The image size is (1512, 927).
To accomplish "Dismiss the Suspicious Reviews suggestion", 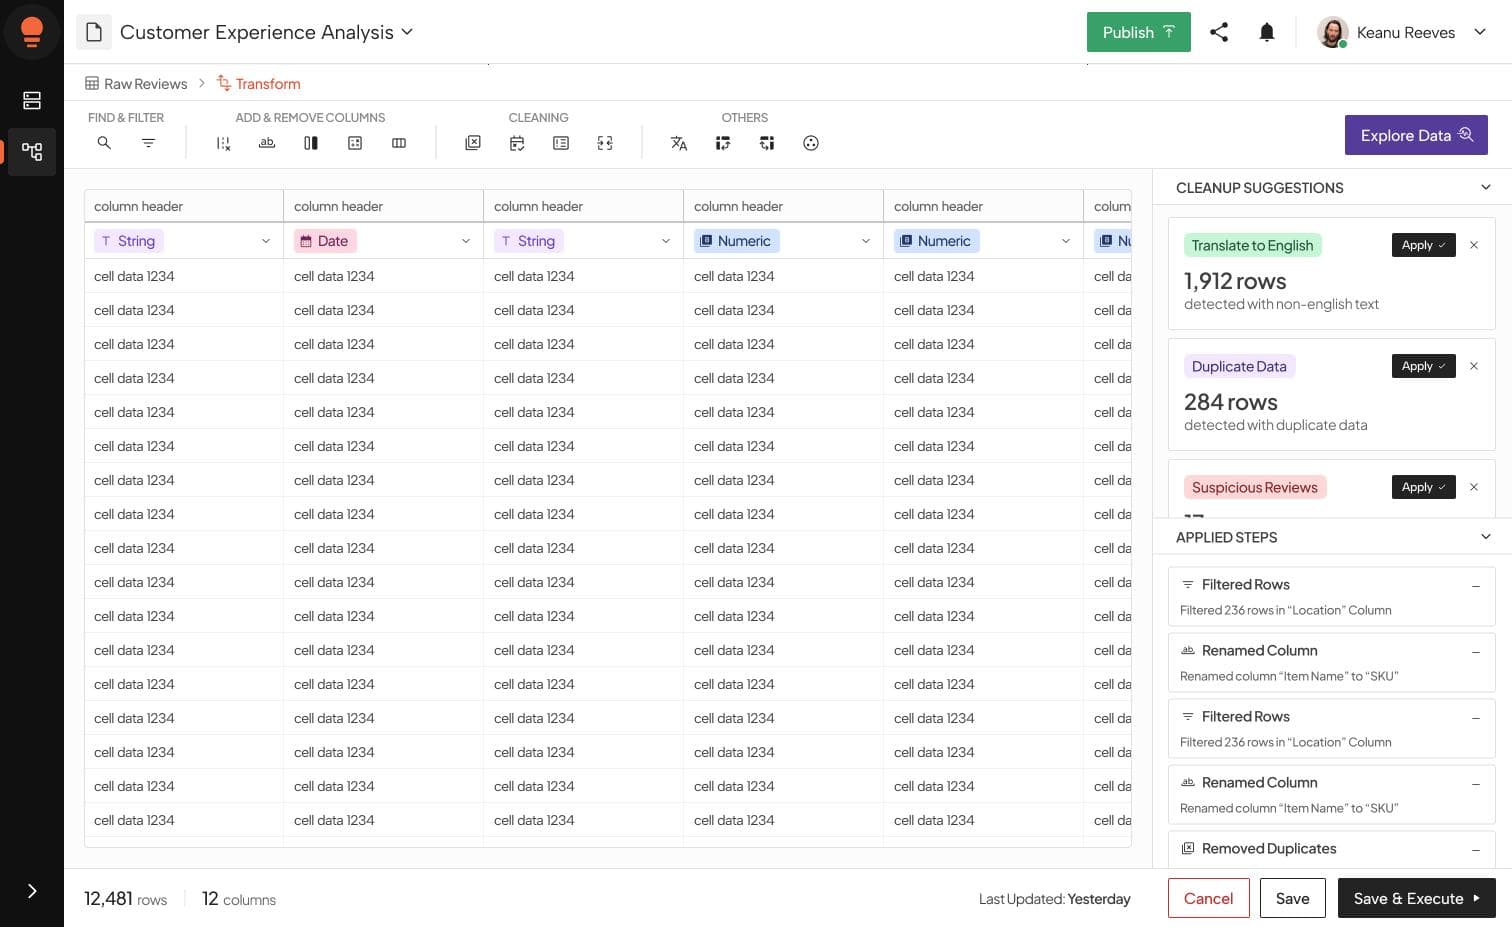I will click(x=1474, y=487).
